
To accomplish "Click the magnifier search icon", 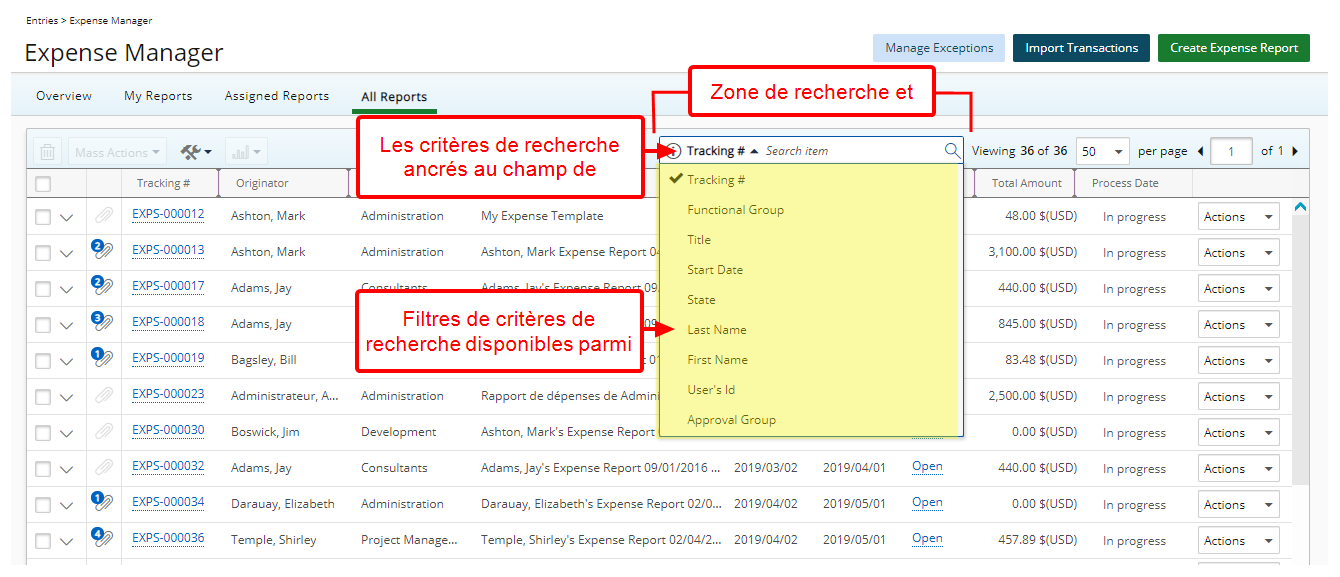I will [x=951, y=151].
